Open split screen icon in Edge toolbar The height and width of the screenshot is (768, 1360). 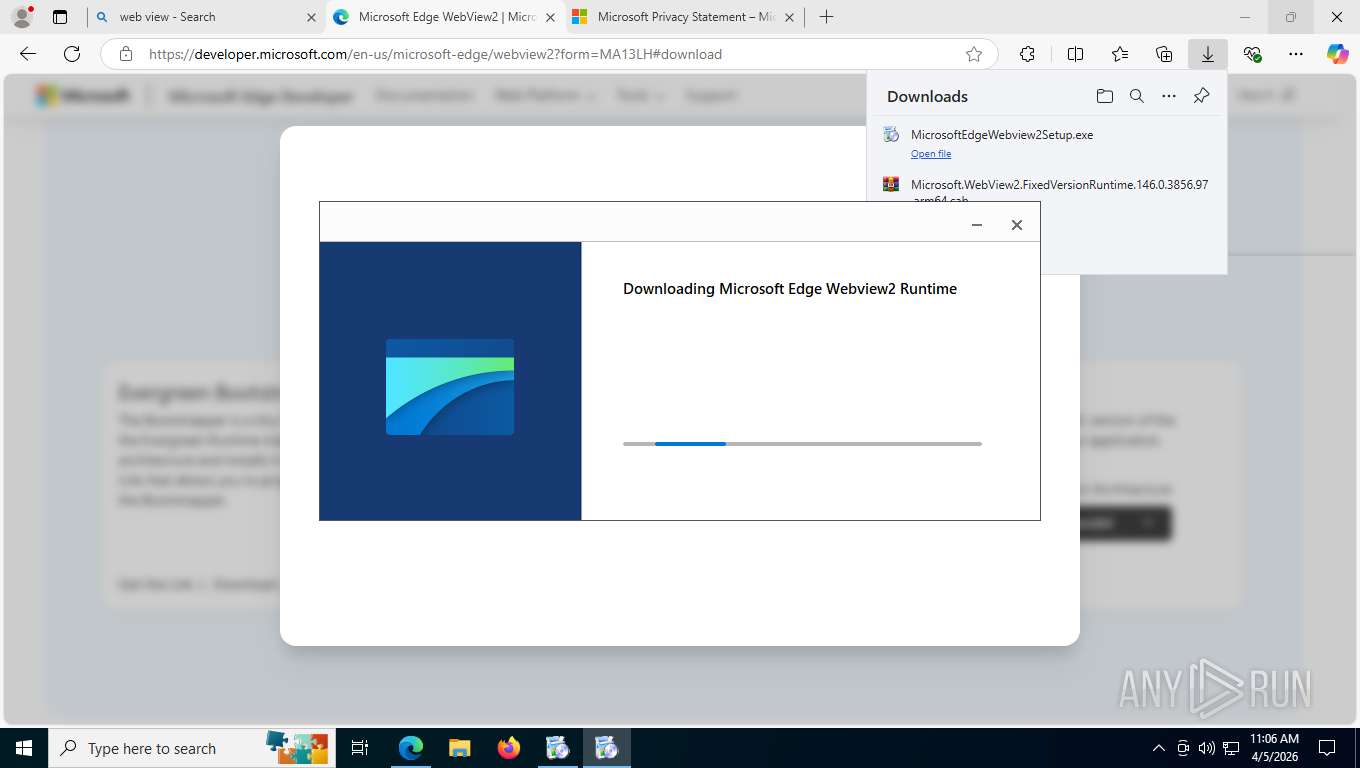1076,54
